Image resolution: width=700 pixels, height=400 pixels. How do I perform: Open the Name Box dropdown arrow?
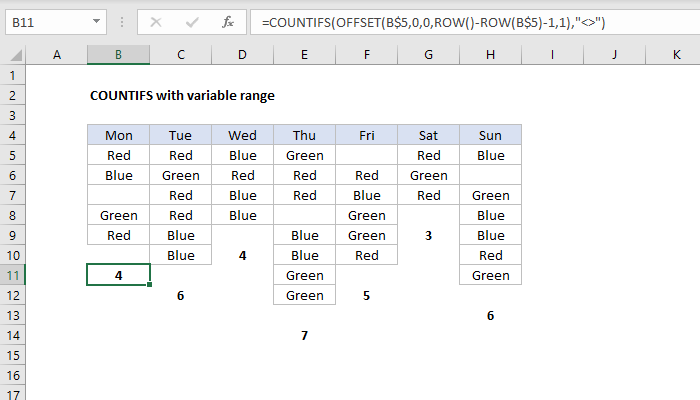click(x=95, y=20)
